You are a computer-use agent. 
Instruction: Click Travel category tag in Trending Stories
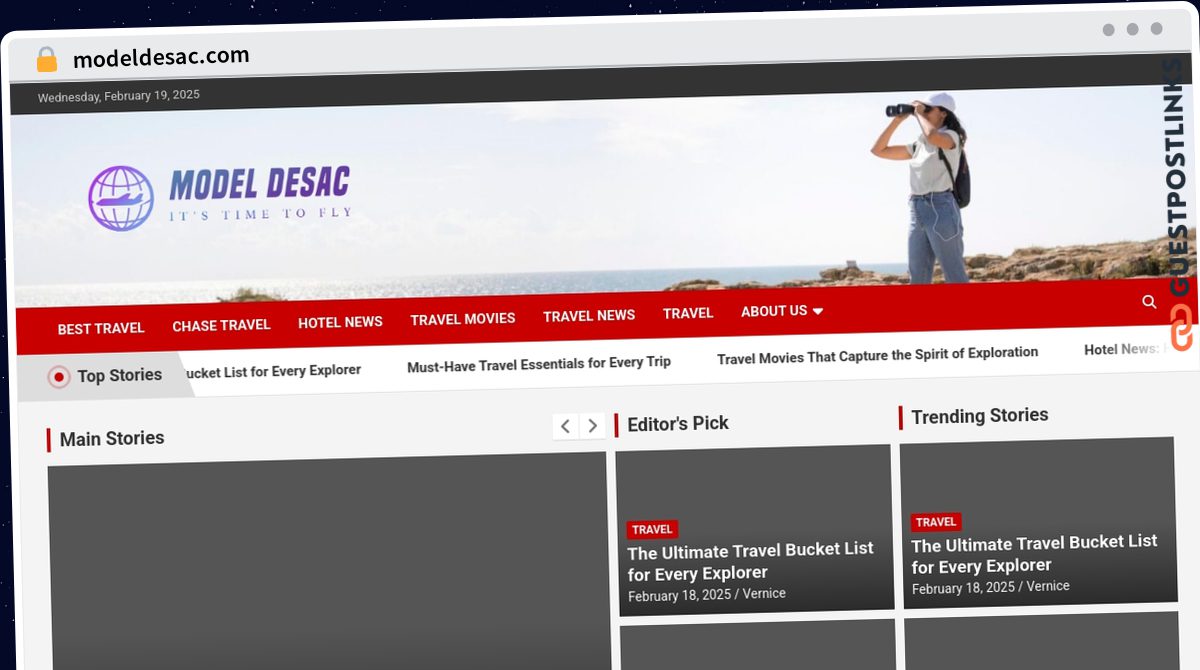pos(936,522)
